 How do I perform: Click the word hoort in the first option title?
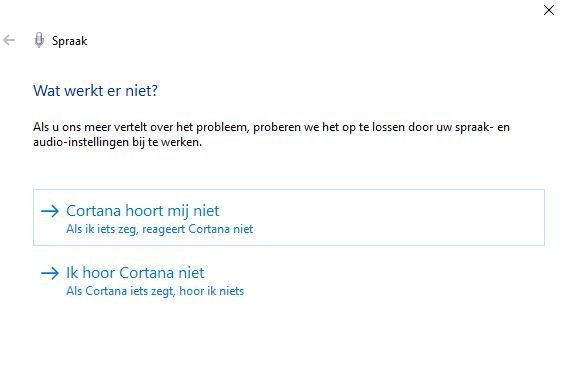click(144, 211)
